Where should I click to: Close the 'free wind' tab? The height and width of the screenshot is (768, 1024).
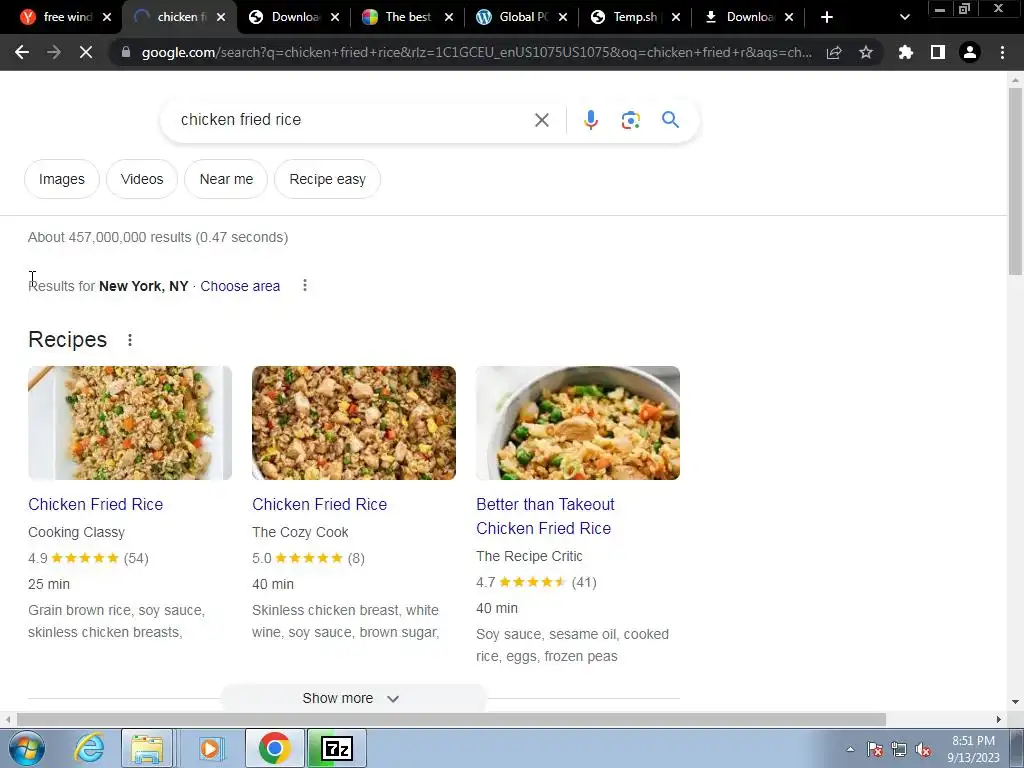(x=108, y=17)
